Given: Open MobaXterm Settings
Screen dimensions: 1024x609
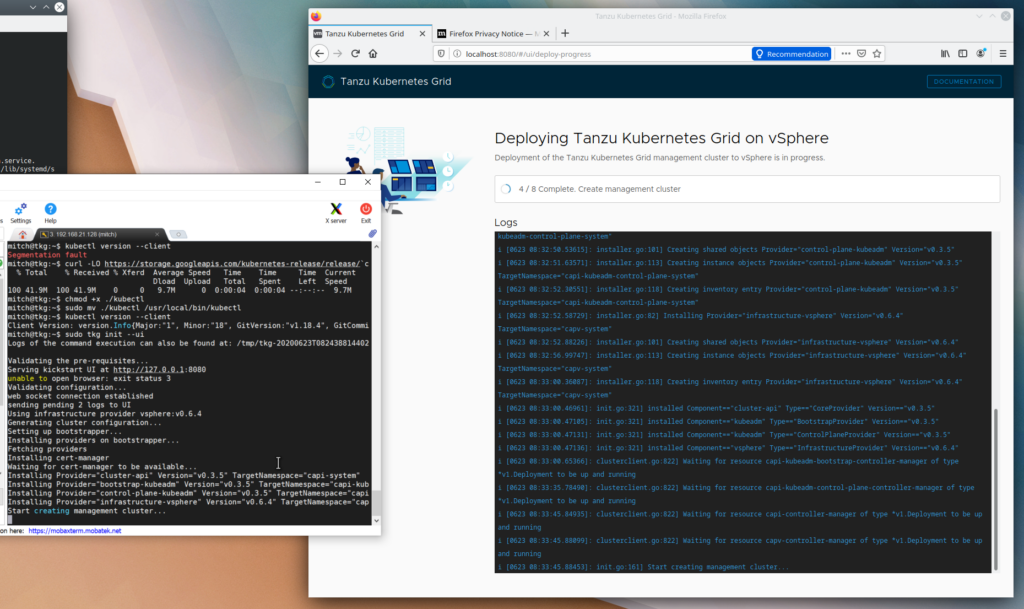Looking at the screenshot, I should coord(20,213).
